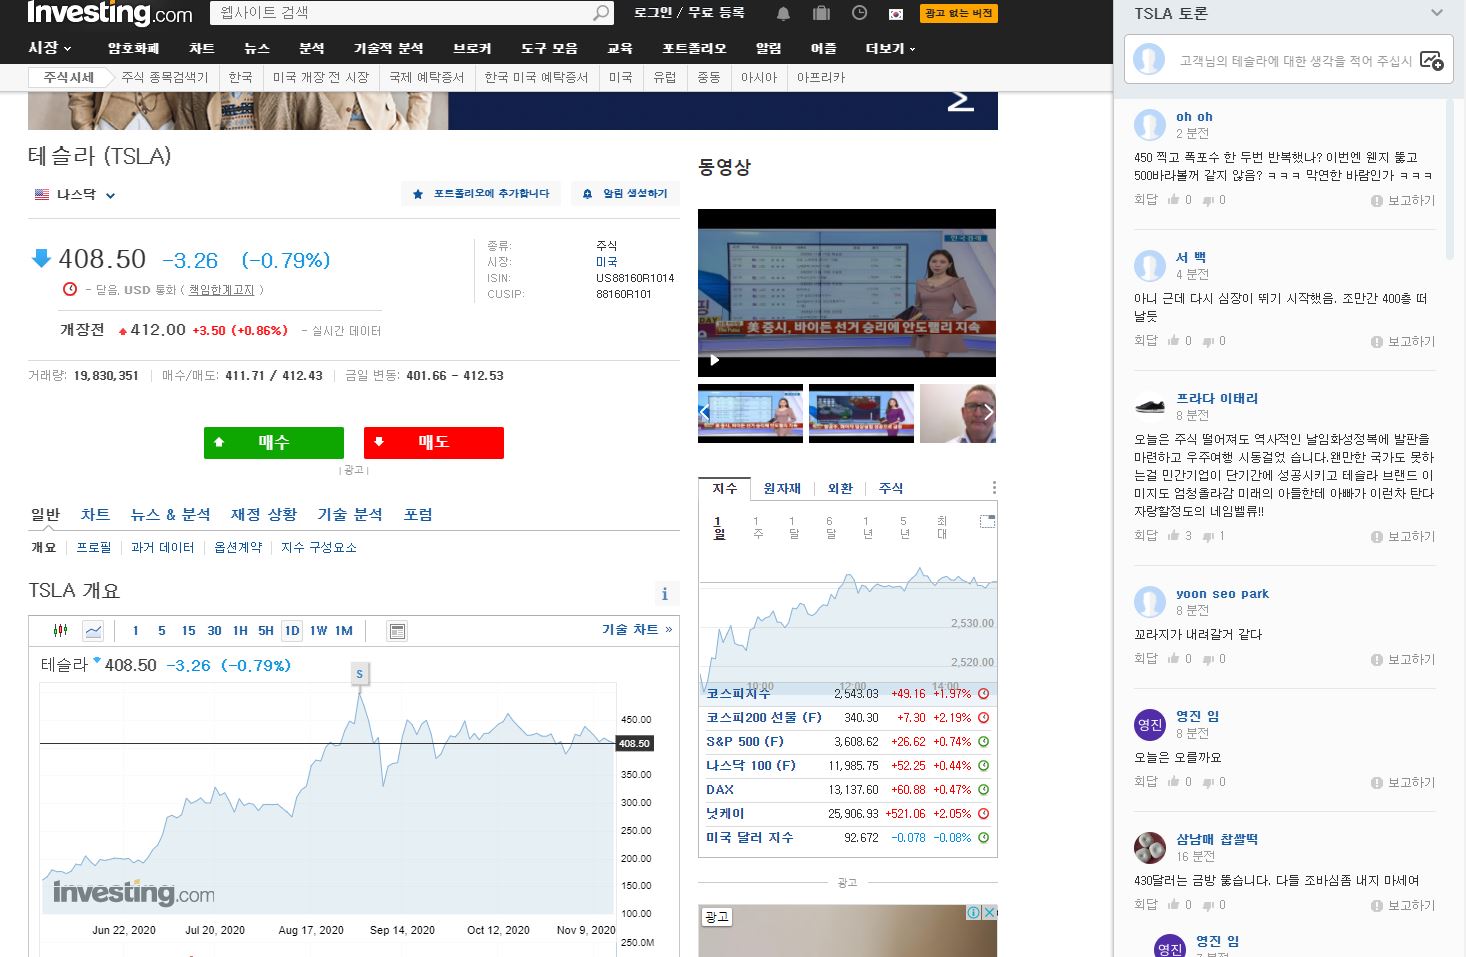Click the sidebar widget three-dot menu icon
Viewport: 1466px width, 957px height.
tap(994, 488)
